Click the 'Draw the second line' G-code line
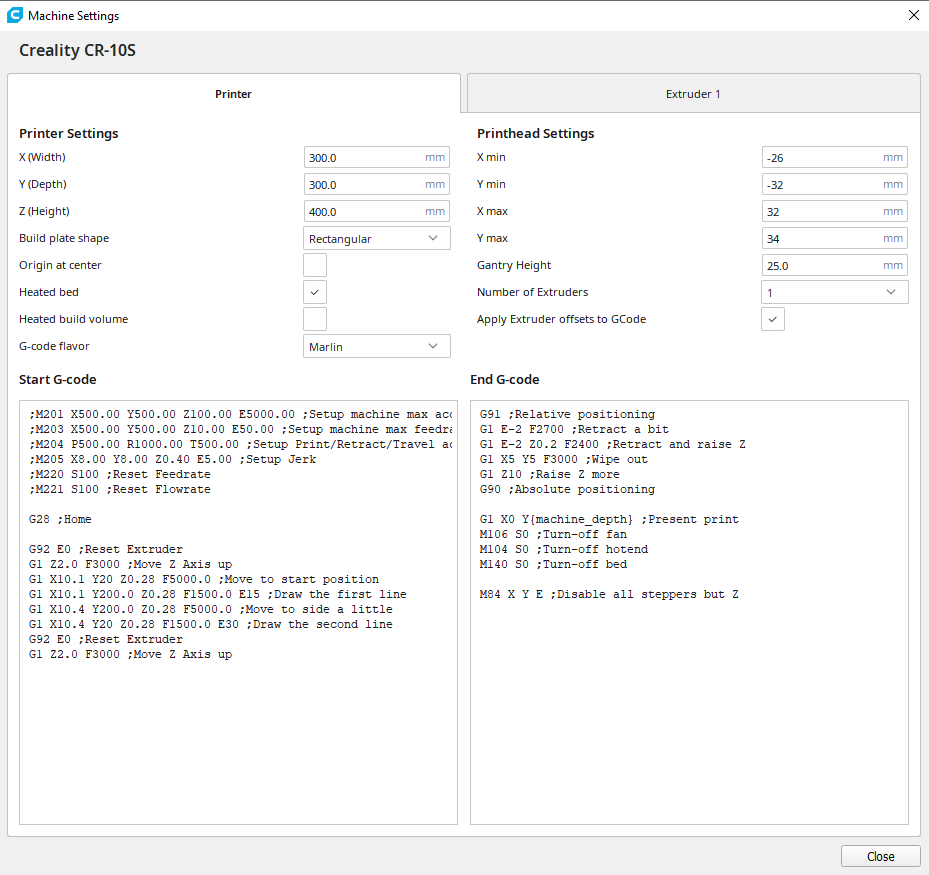 (211, 624)
